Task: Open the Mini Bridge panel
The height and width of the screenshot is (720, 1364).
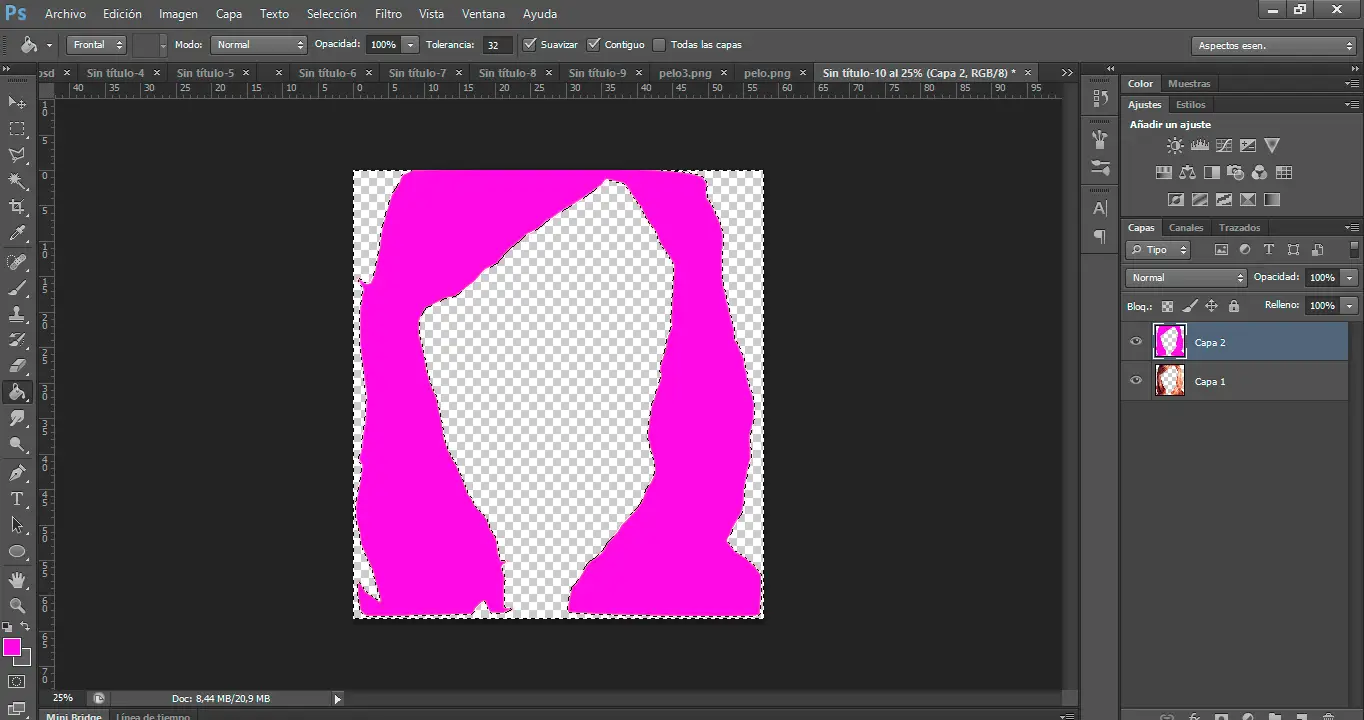Action: pyautogui.click(x=74, y=715)
